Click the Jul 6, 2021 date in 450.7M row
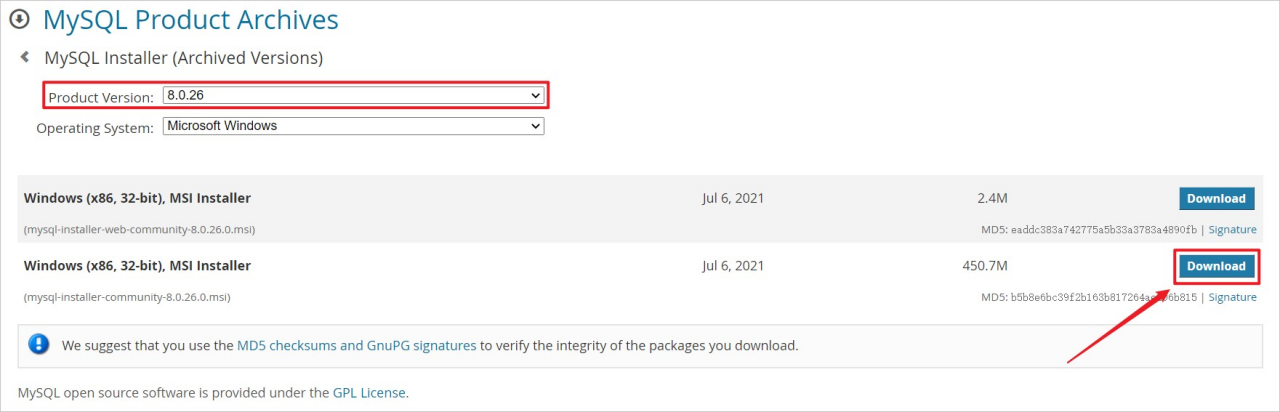Screen dimensions: 1280x412 click(733, 266)
